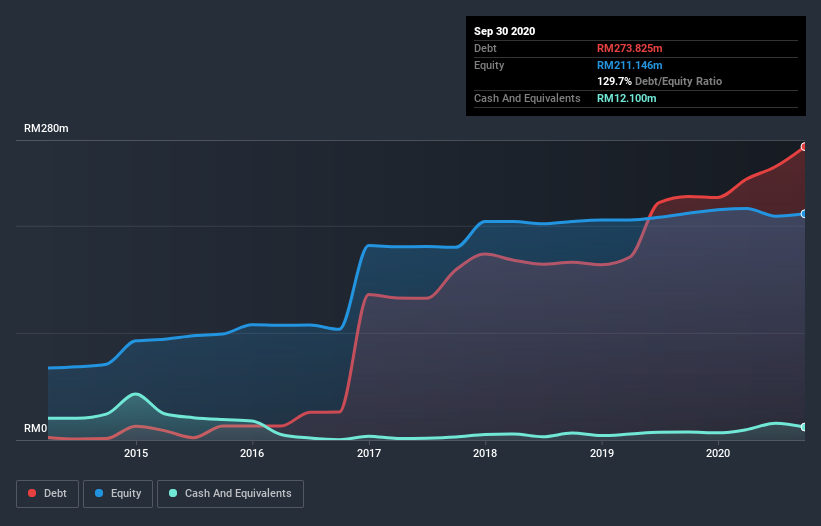821x526 pixels.
Task: Click the Equity row label in tooltip
Action: coord(489,65)
